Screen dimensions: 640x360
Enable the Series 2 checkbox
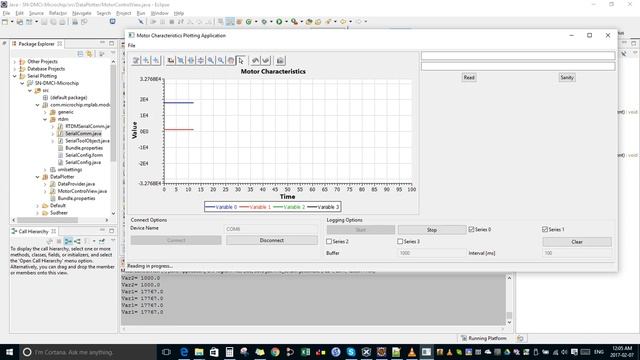(329, 241)
